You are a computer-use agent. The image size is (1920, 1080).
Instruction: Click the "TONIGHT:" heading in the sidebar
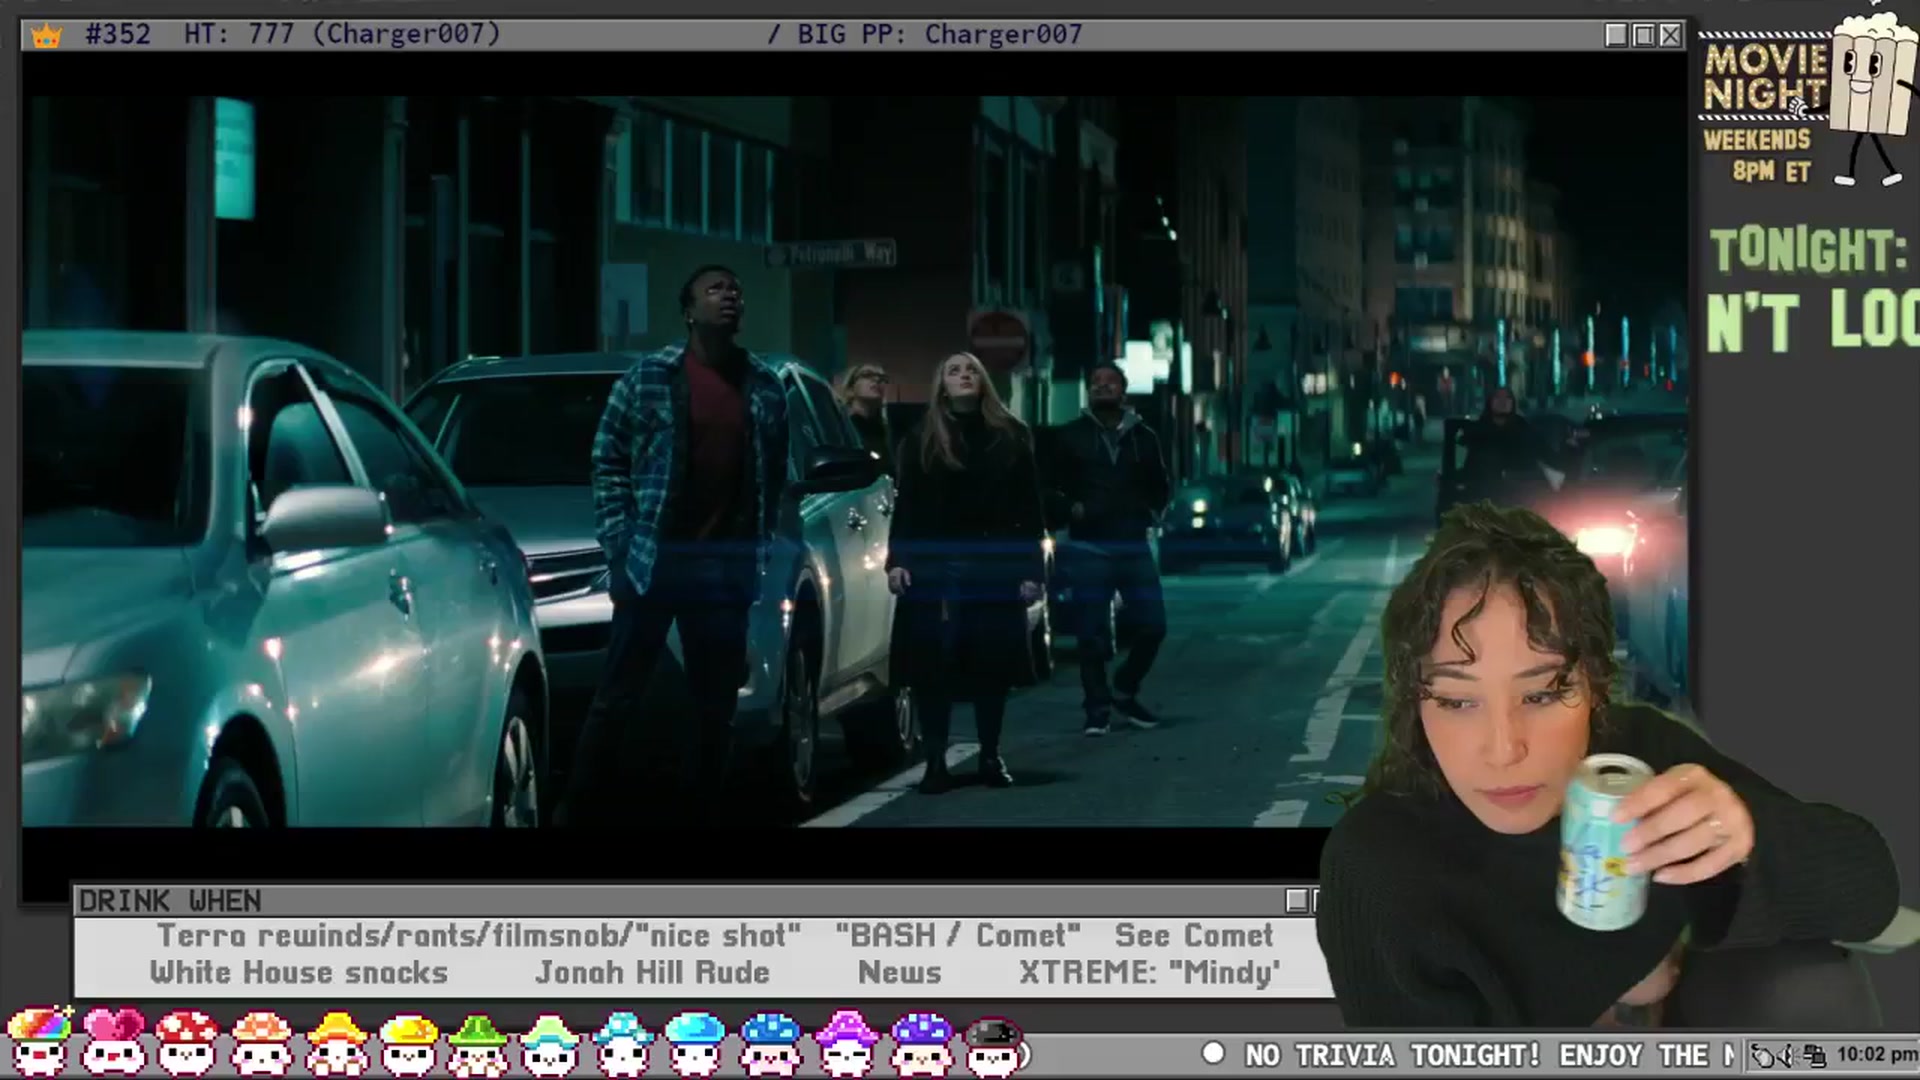(1809, 250)
